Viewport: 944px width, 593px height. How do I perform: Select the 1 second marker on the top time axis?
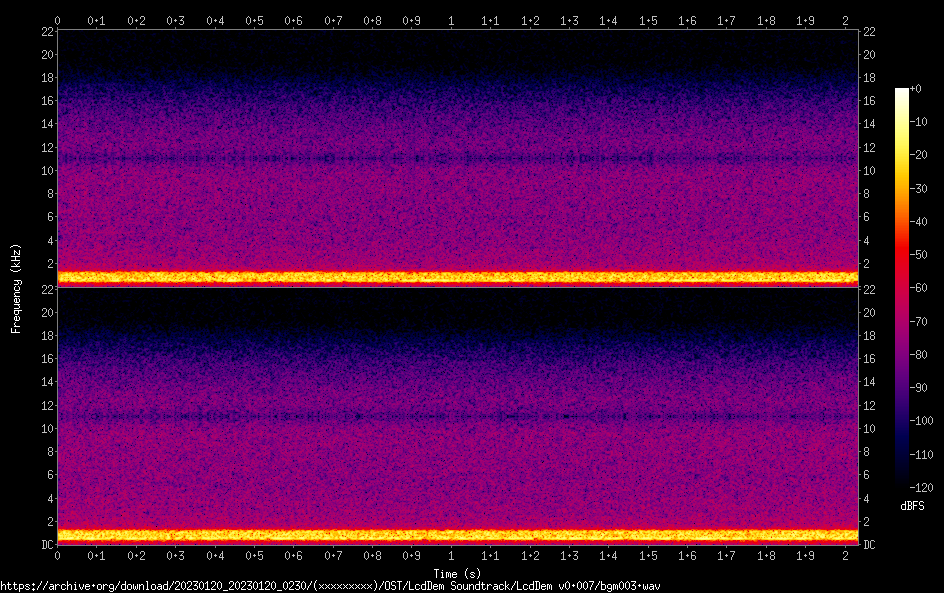pos(451,20)
